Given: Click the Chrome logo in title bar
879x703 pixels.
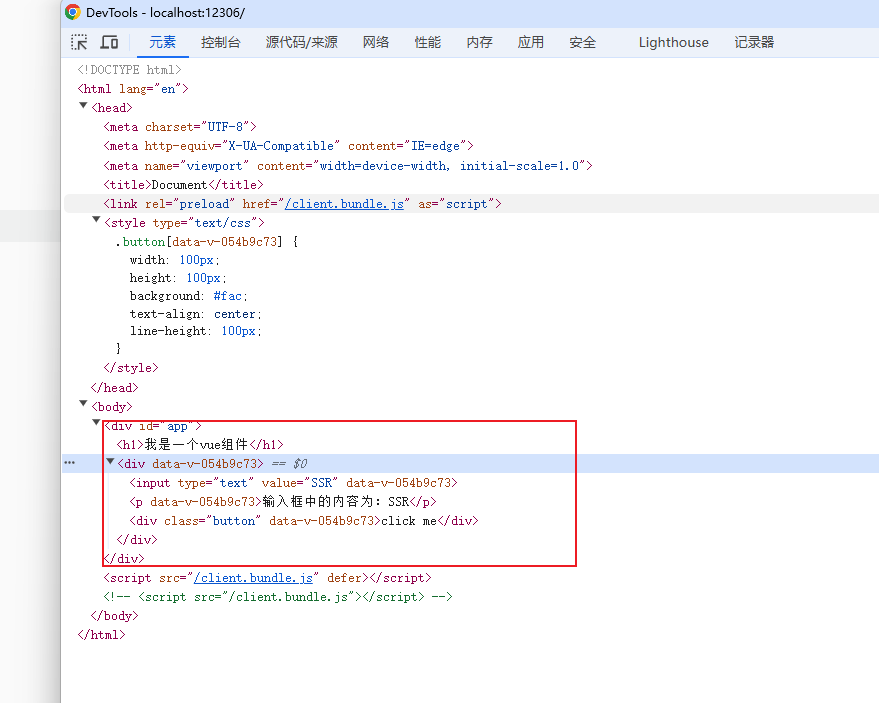Looking at the screenshot, I should pos(72,12).
